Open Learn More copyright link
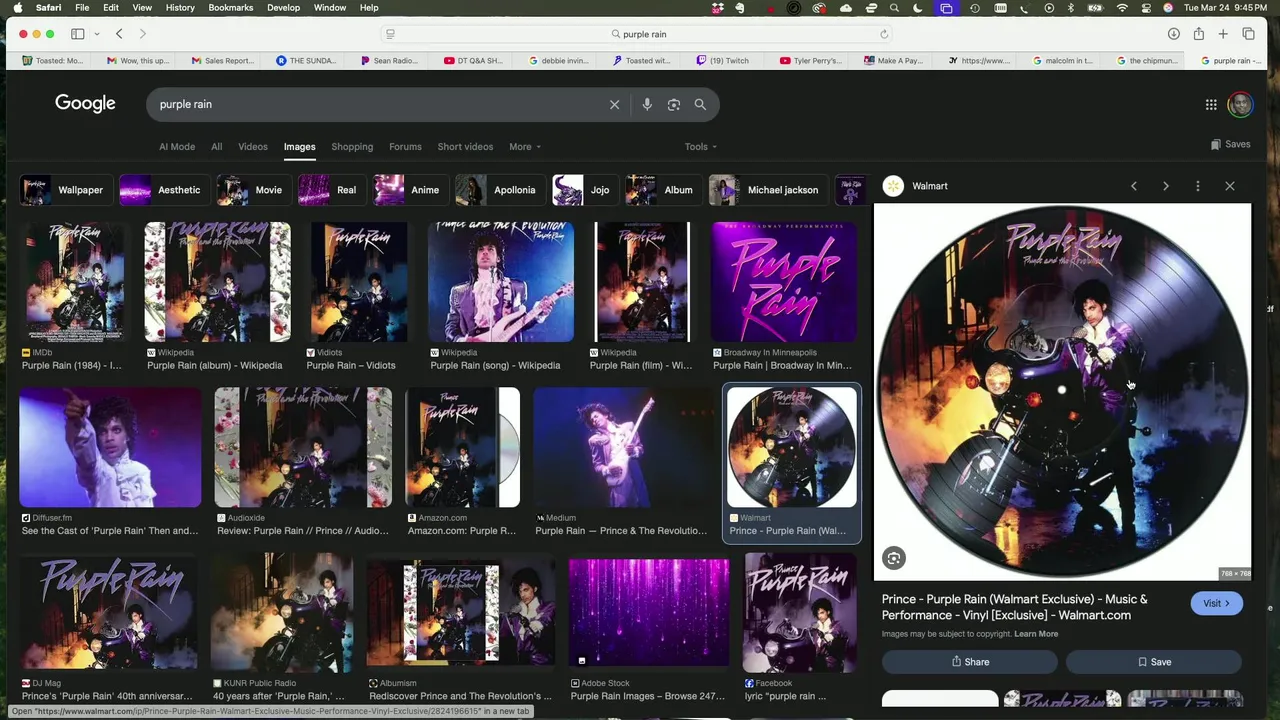1280x720 pixels. [1036, 634]
